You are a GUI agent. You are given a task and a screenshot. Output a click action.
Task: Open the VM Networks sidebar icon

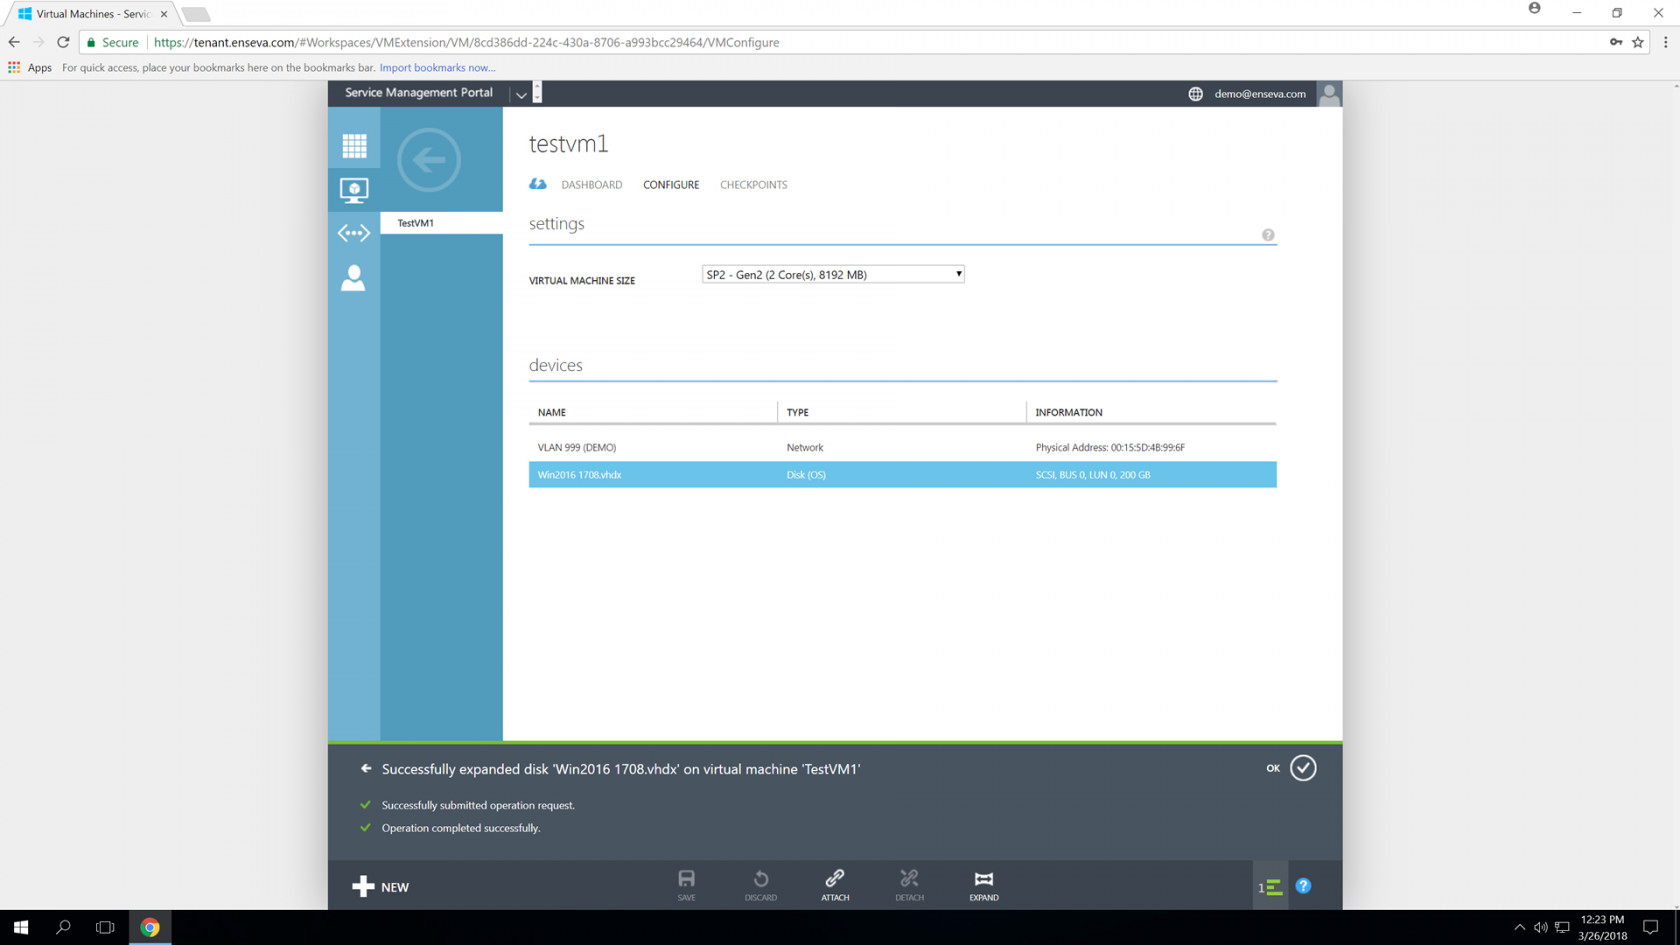pos(354,233)
